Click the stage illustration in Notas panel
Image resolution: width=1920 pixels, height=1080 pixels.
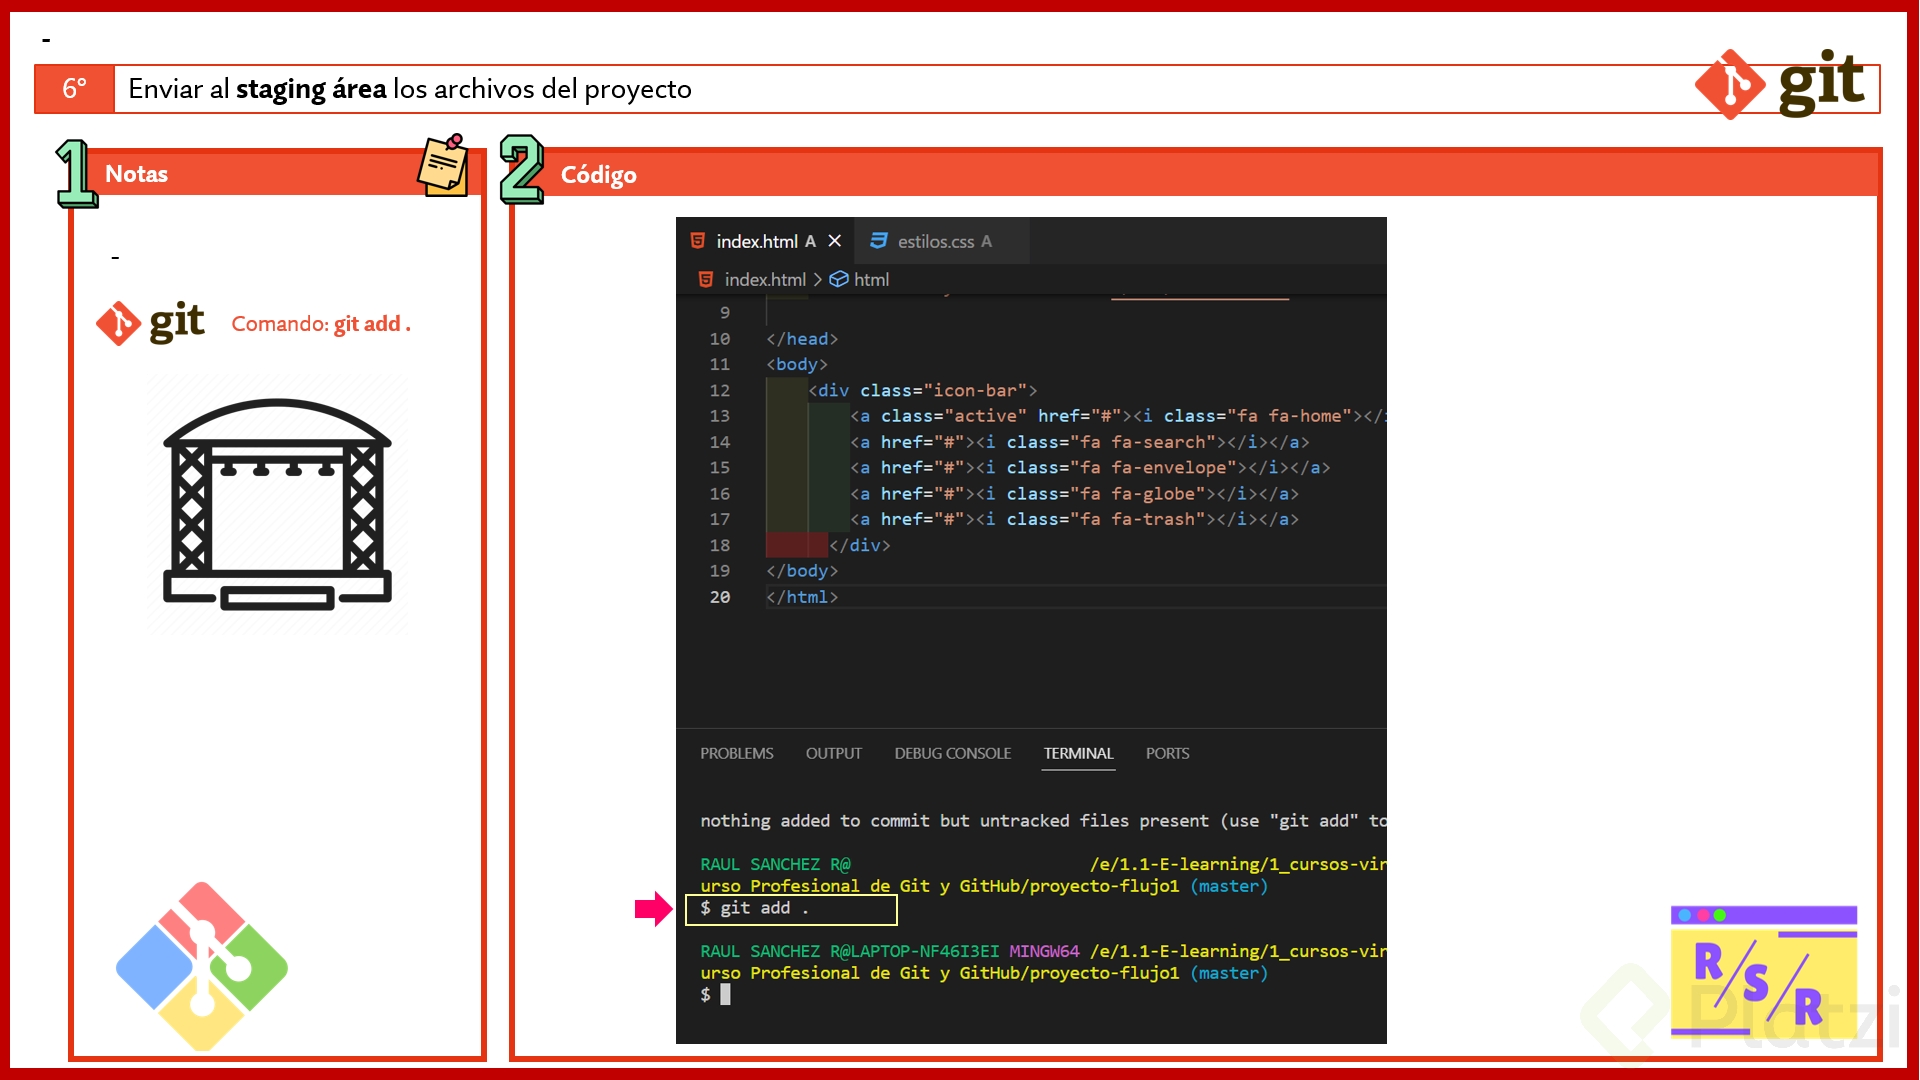[x=277, y=505]
